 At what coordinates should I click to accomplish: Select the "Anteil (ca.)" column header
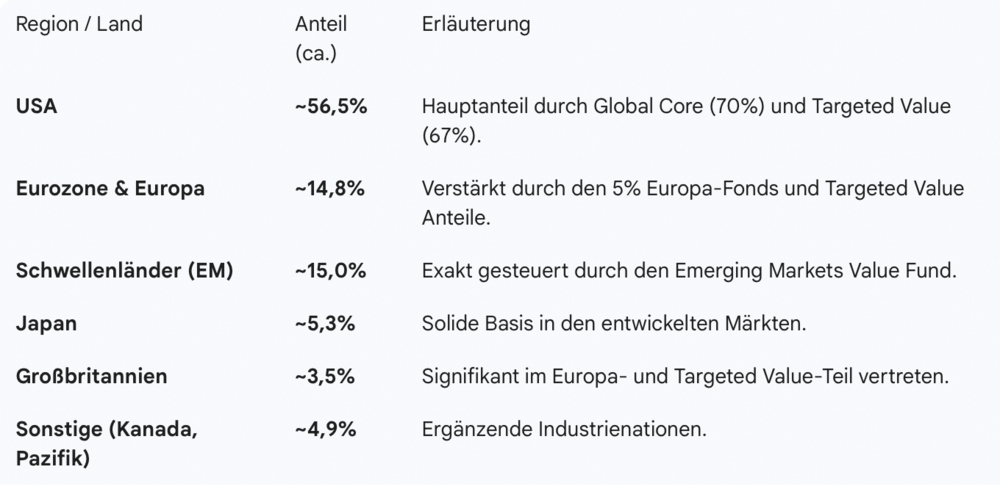pos(321,38)
